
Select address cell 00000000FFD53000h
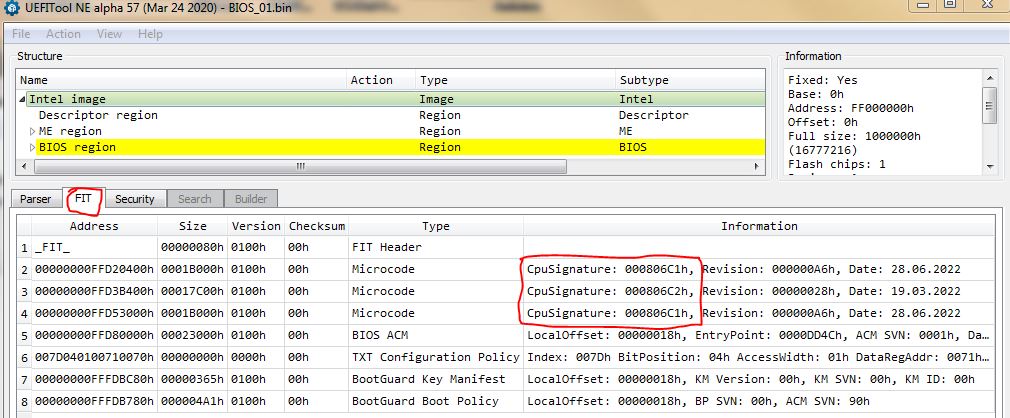pos(94,313)
